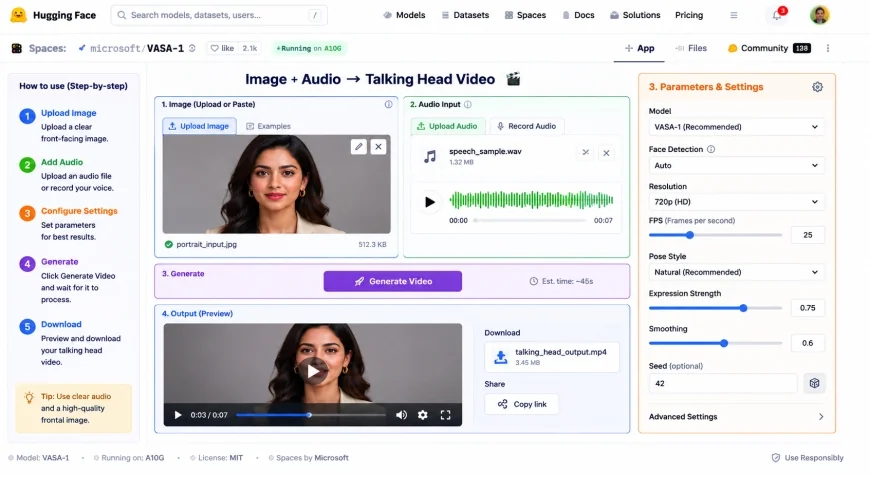
Task: Click 'portrait_input.jpg' file name
Action: [x=206, y=245]
